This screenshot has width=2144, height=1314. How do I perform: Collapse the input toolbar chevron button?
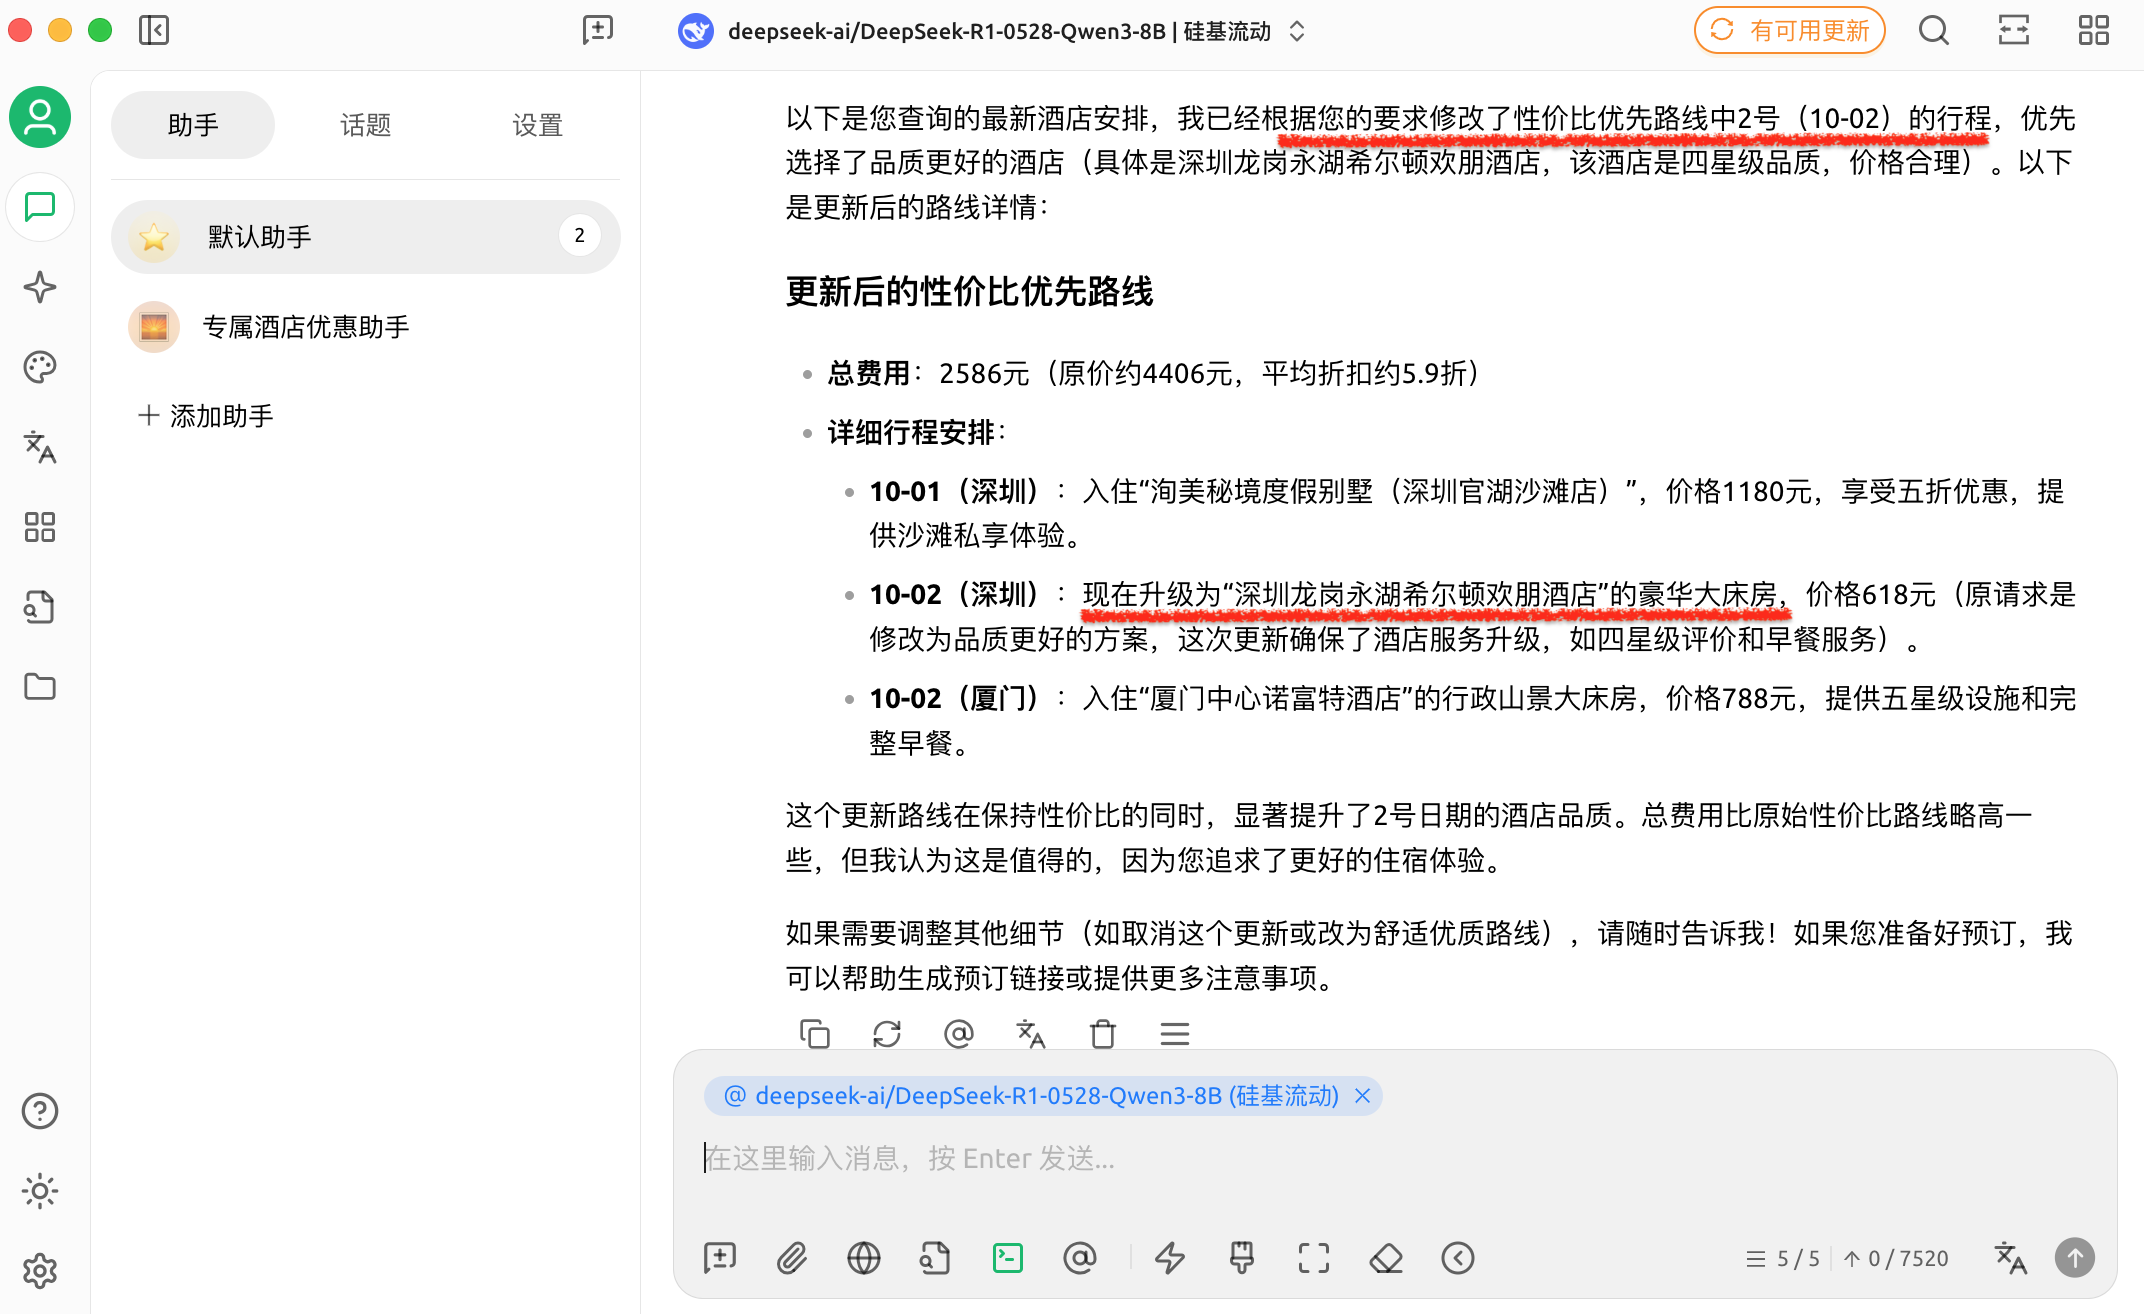tap(1458, 1258)
